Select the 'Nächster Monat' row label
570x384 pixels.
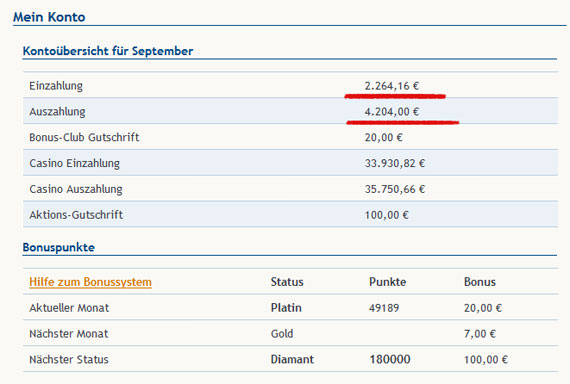coord(69,334)
